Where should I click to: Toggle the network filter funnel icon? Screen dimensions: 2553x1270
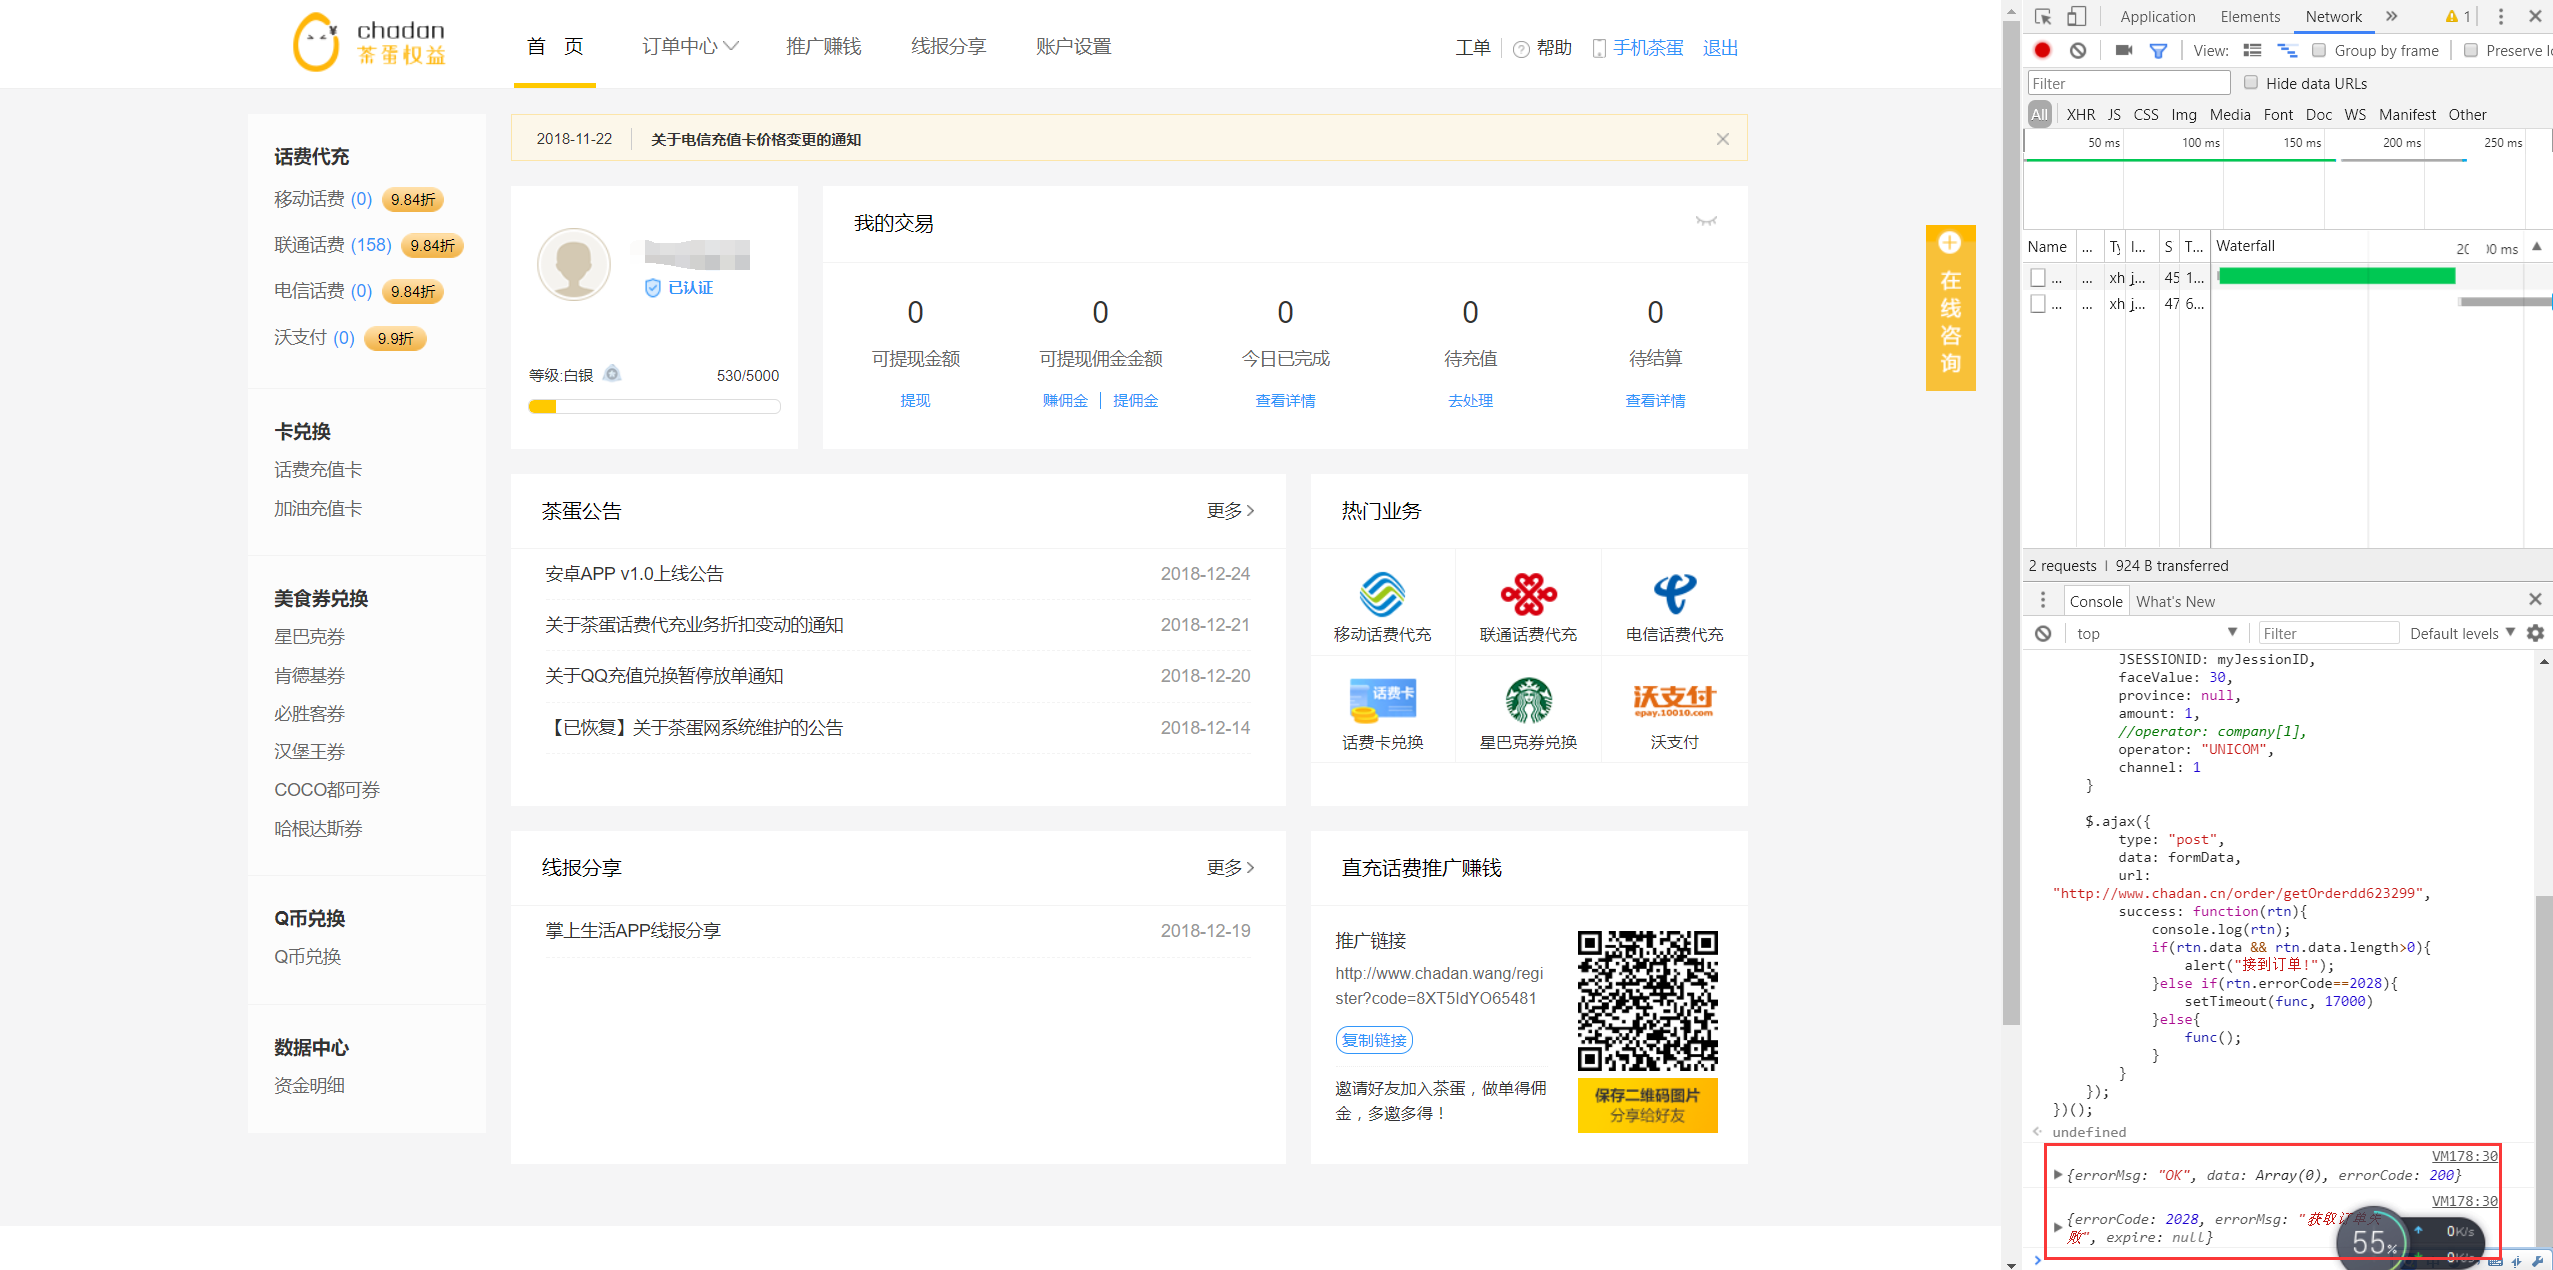(2158, 50)
